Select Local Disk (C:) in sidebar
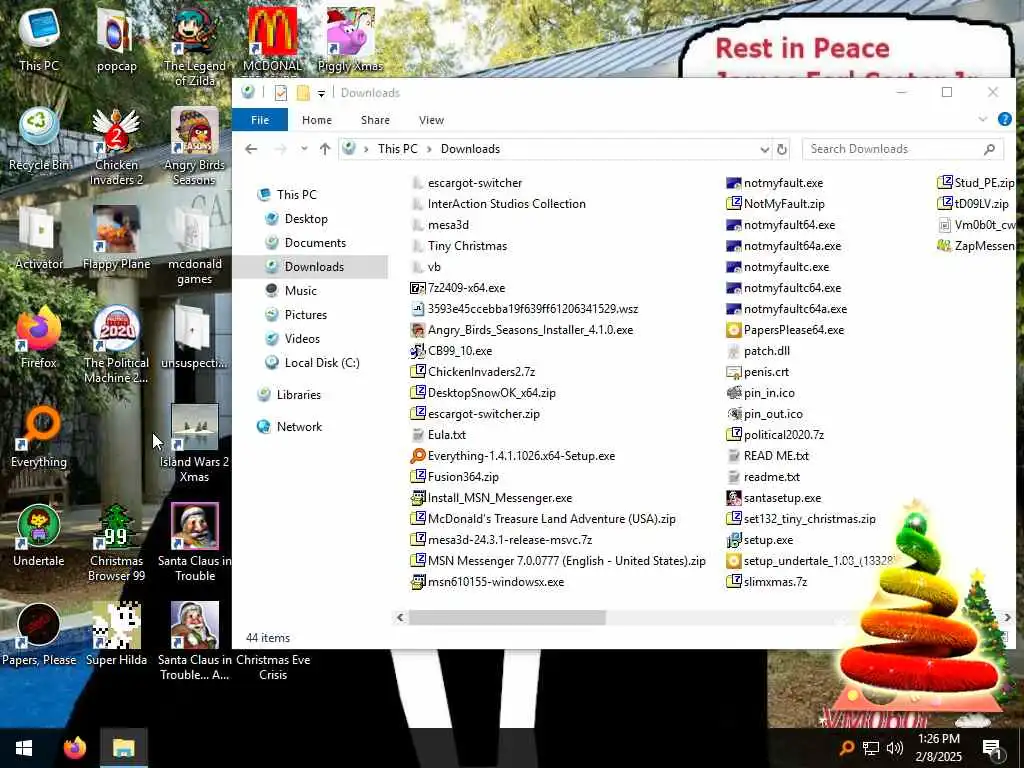Screen dimensions: 1024x768 322,362
